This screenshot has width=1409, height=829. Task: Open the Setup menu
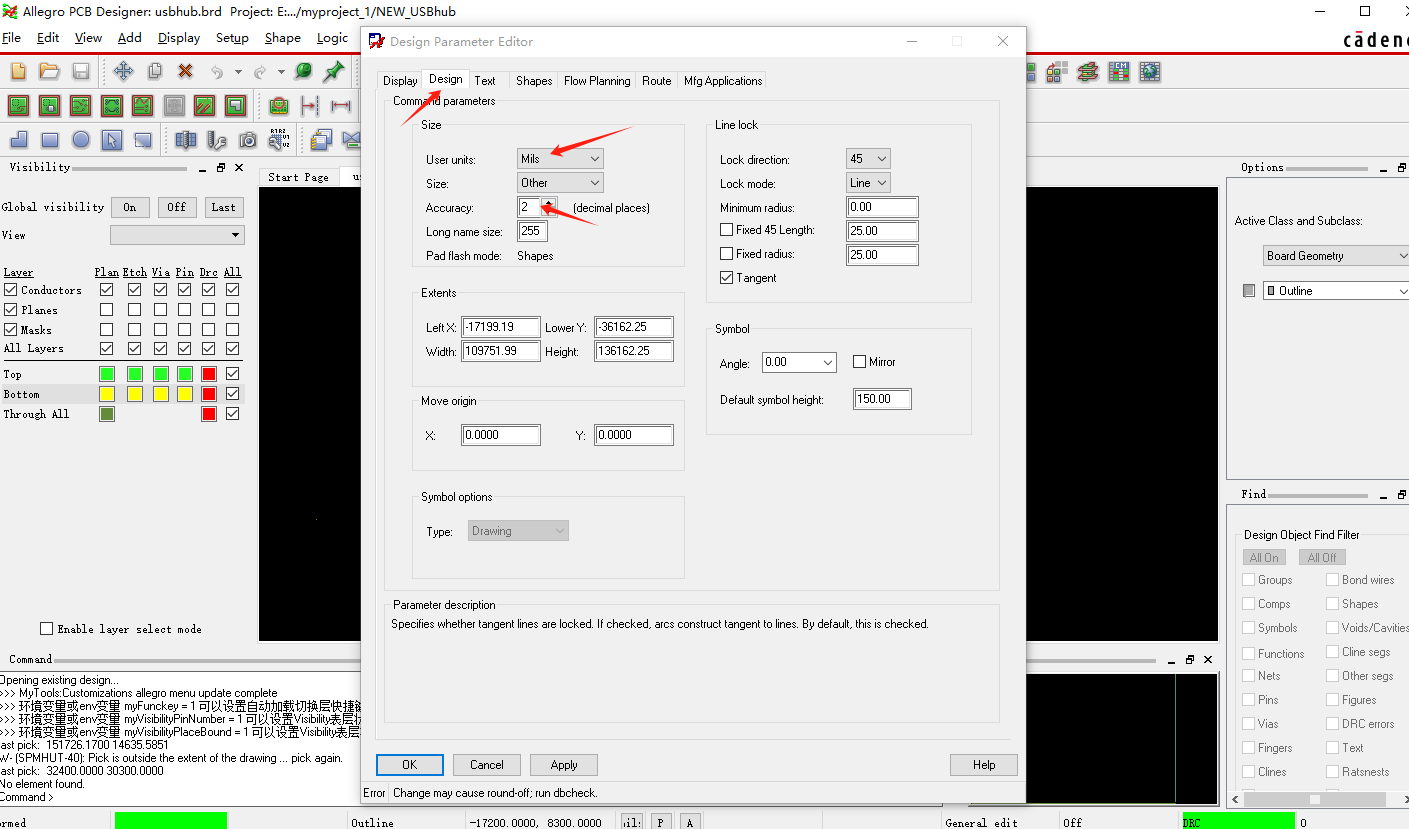coord(232,38)
